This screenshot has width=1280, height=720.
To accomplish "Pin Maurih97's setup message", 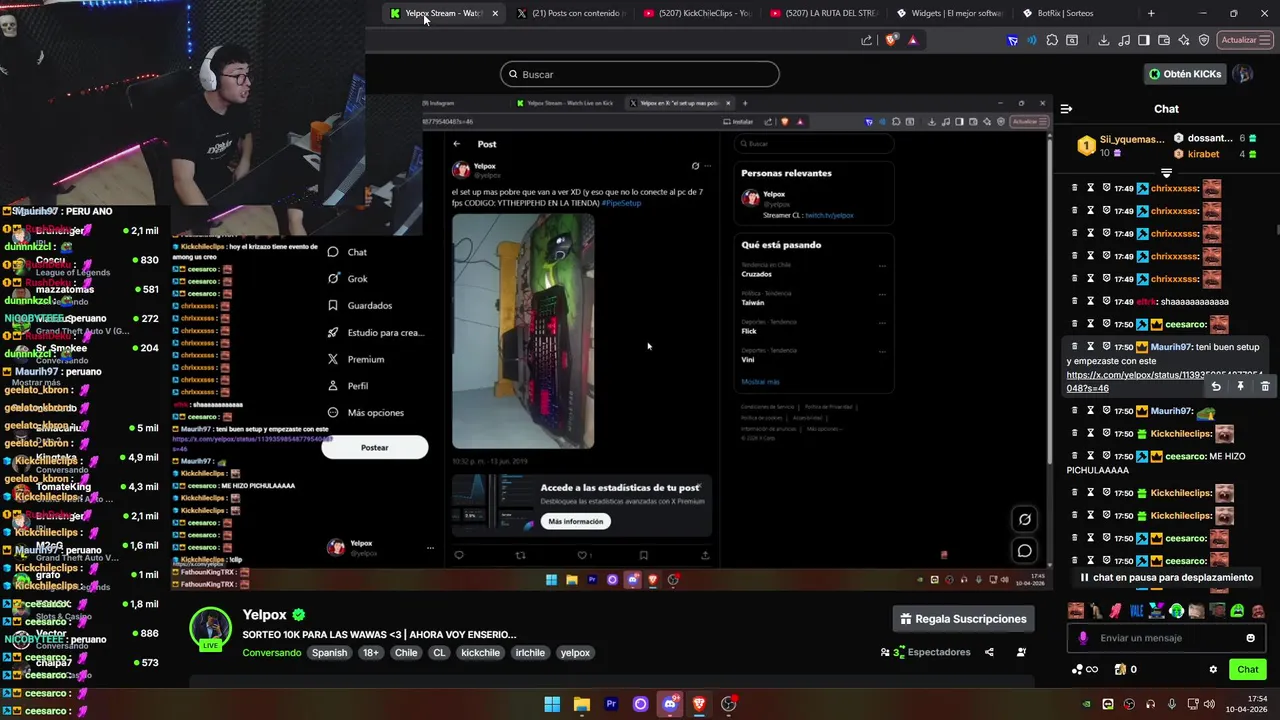I will pyautogui.click(x=1240, y=386).
